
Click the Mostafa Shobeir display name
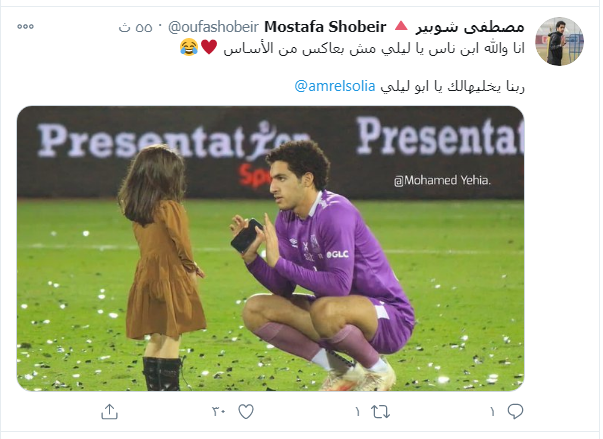(325, 27)
